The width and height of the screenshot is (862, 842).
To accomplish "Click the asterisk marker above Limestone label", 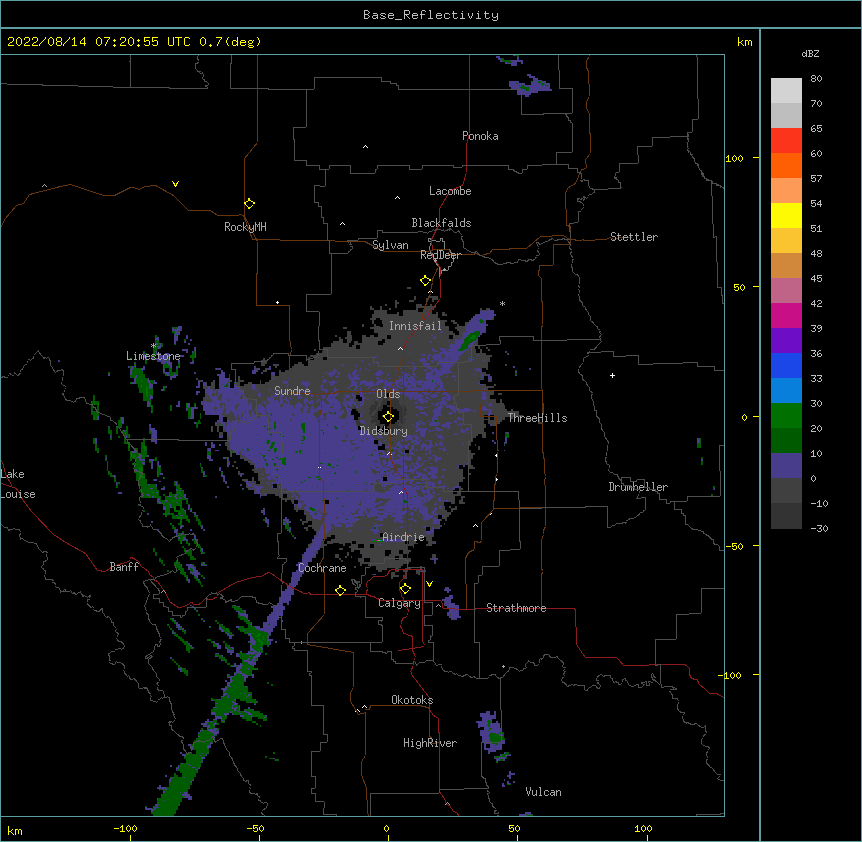I will click(x=154, y=346).
